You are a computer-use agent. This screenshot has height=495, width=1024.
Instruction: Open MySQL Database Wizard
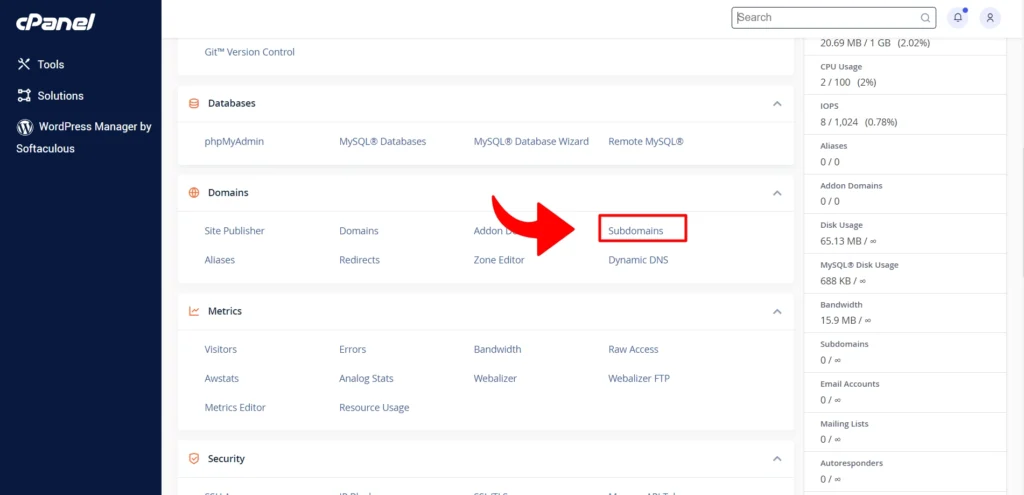click(531, 141)
